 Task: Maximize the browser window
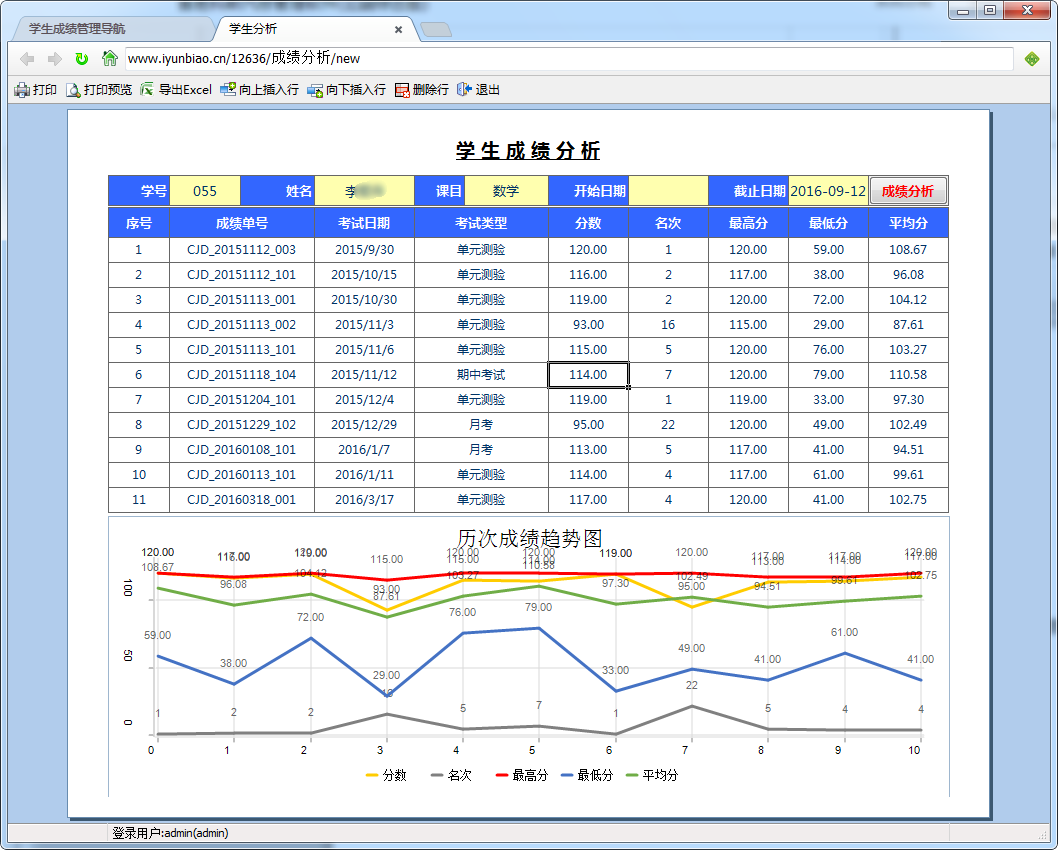tap(990, 10)
